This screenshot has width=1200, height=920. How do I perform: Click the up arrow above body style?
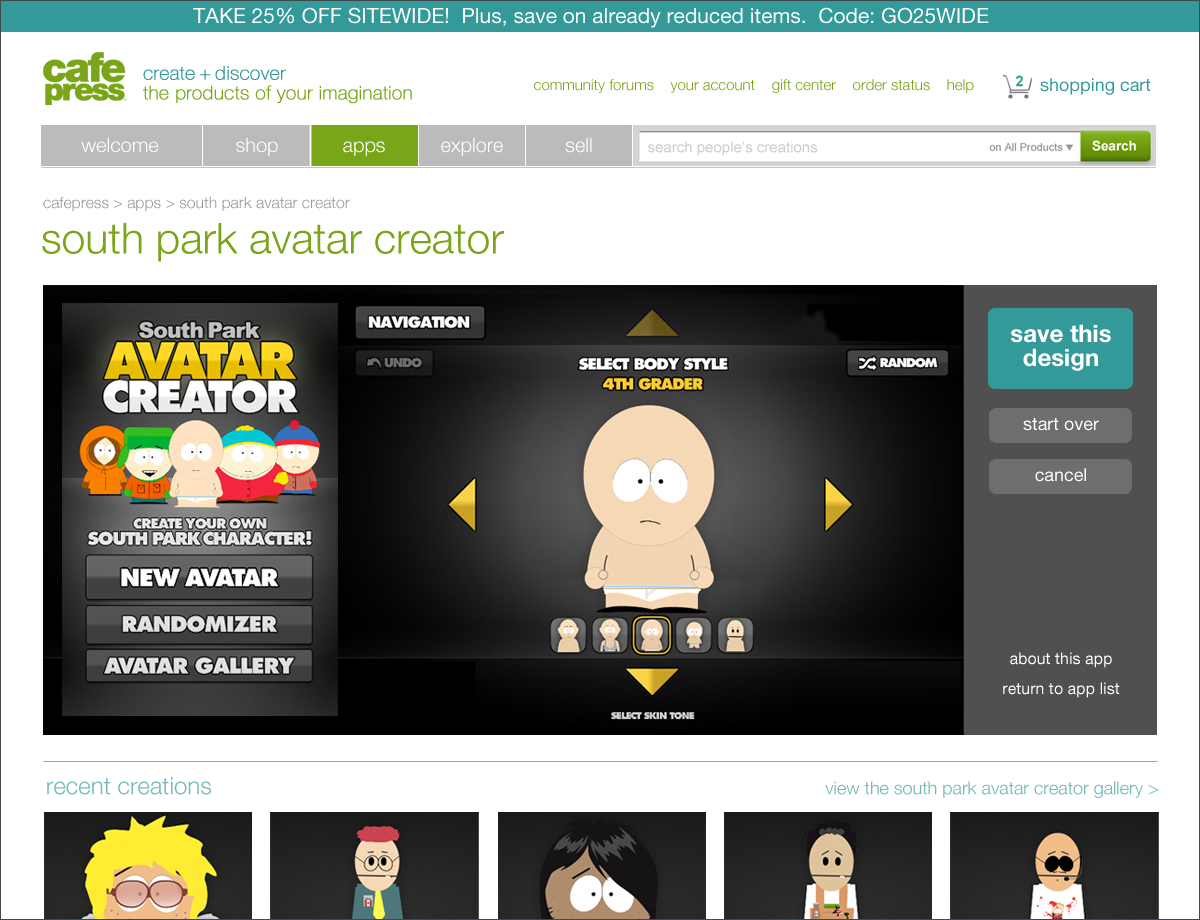click(652, 323)
